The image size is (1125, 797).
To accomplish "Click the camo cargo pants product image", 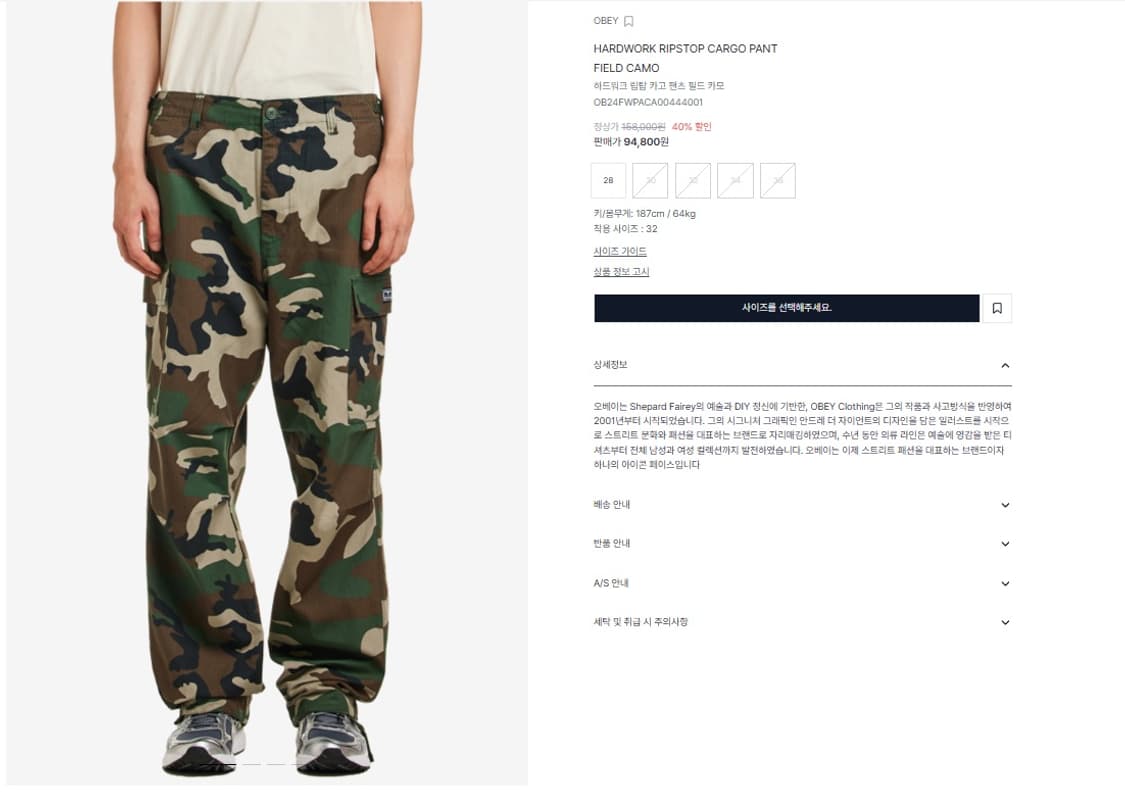I will tap(267, 392).
